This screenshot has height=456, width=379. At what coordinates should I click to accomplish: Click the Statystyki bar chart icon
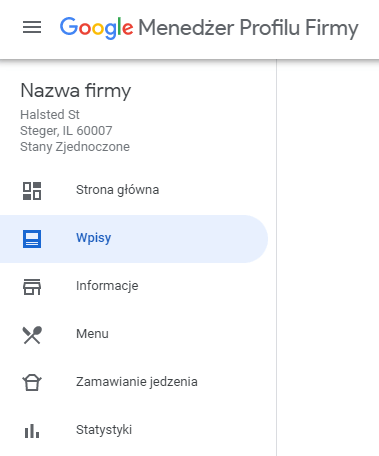tap(32, 431)
